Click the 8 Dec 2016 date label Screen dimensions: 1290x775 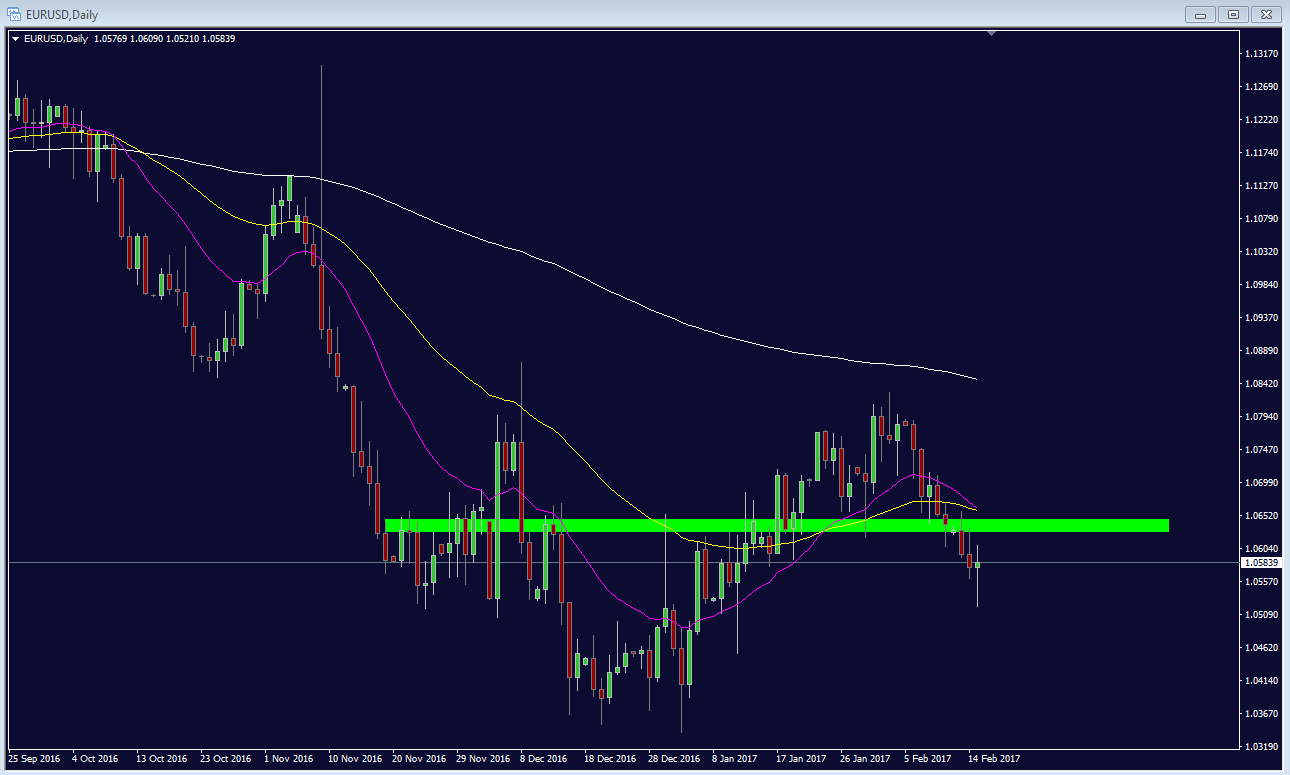coord(541,759)
